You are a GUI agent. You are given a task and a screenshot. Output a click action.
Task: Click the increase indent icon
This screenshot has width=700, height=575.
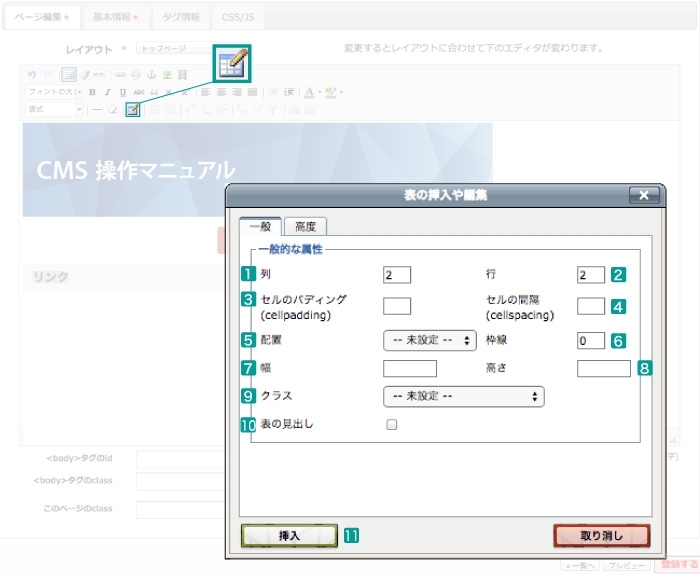(289, 92)
